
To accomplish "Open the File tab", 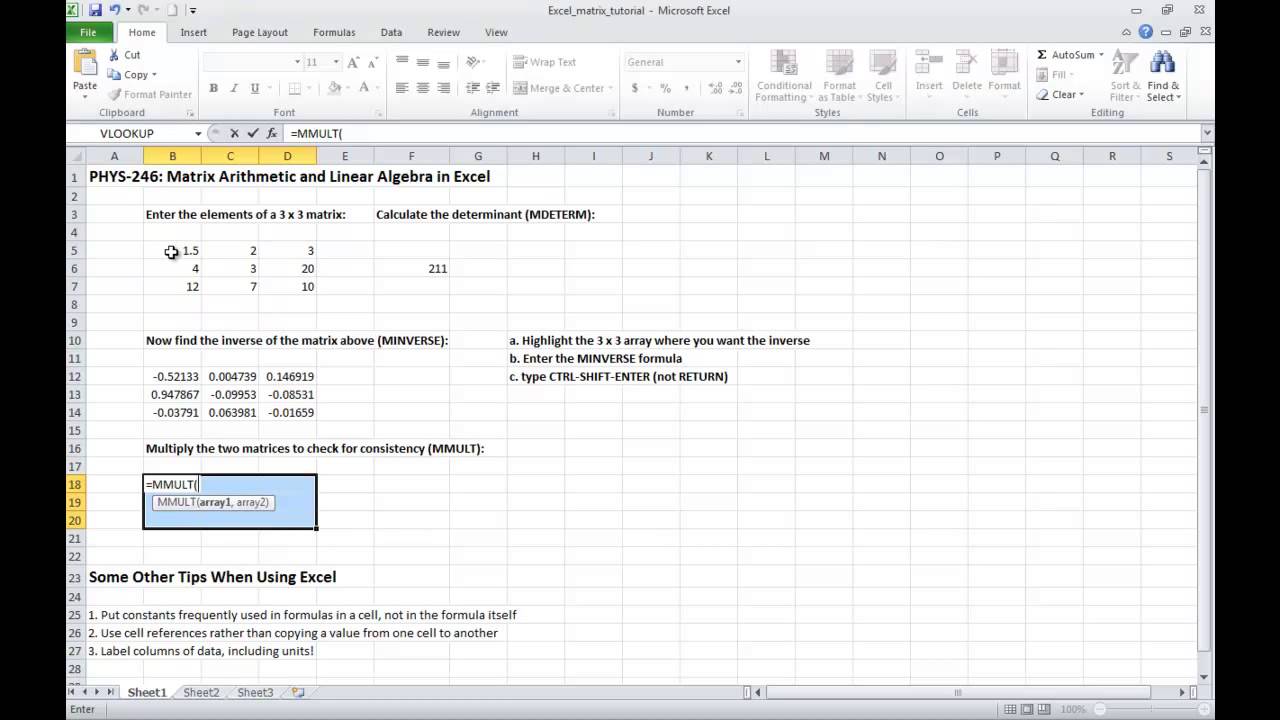I will [88, 32].
